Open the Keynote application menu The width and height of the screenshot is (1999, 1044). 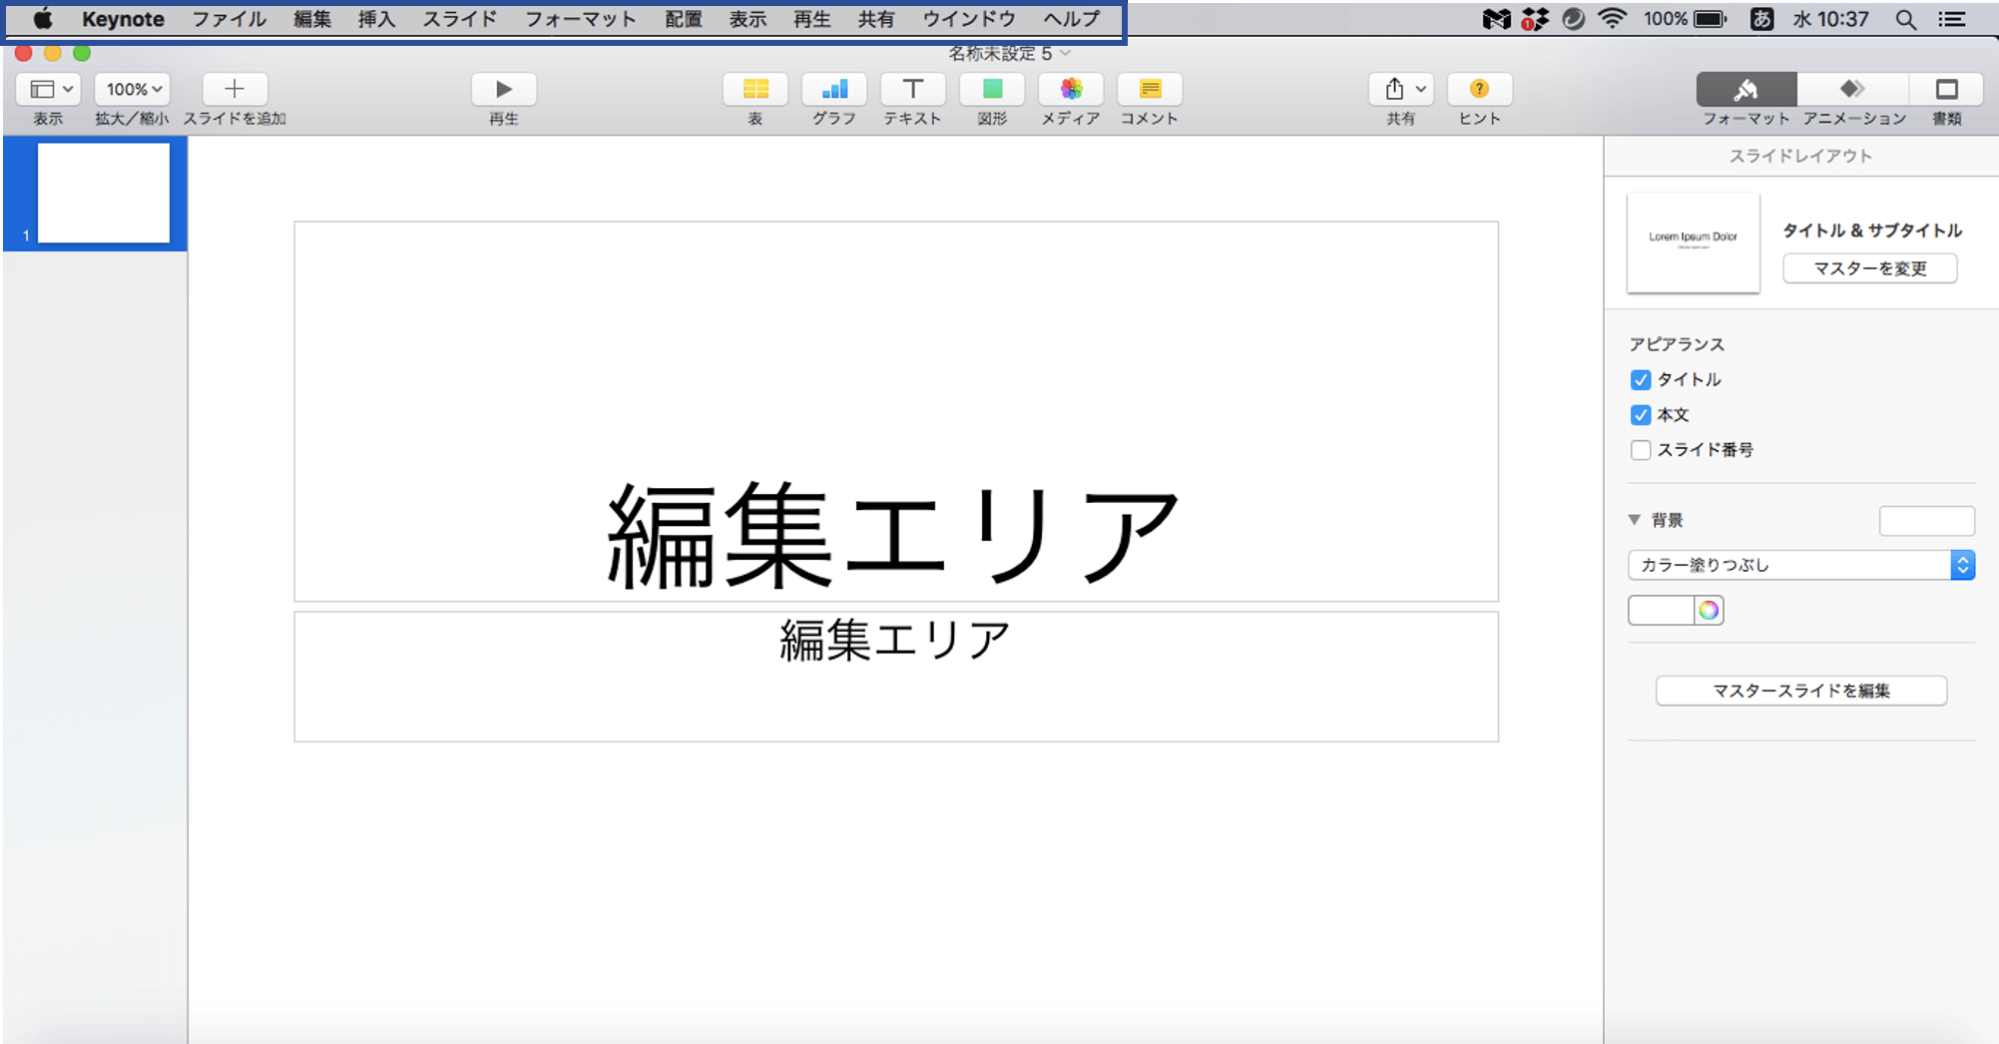click(123, 19)
